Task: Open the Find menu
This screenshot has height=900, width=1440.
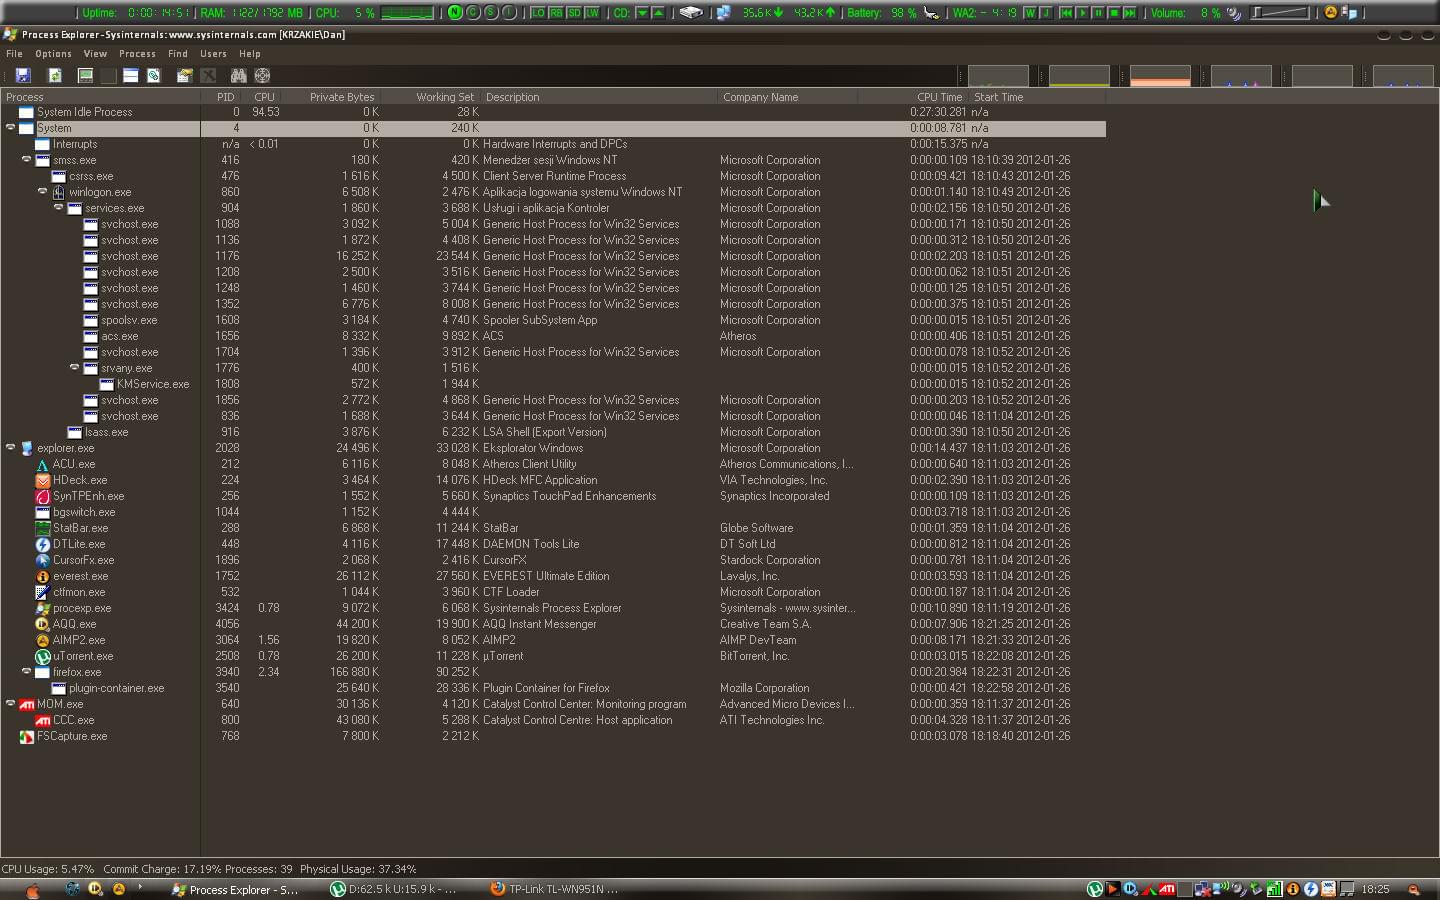Action: 178,54
